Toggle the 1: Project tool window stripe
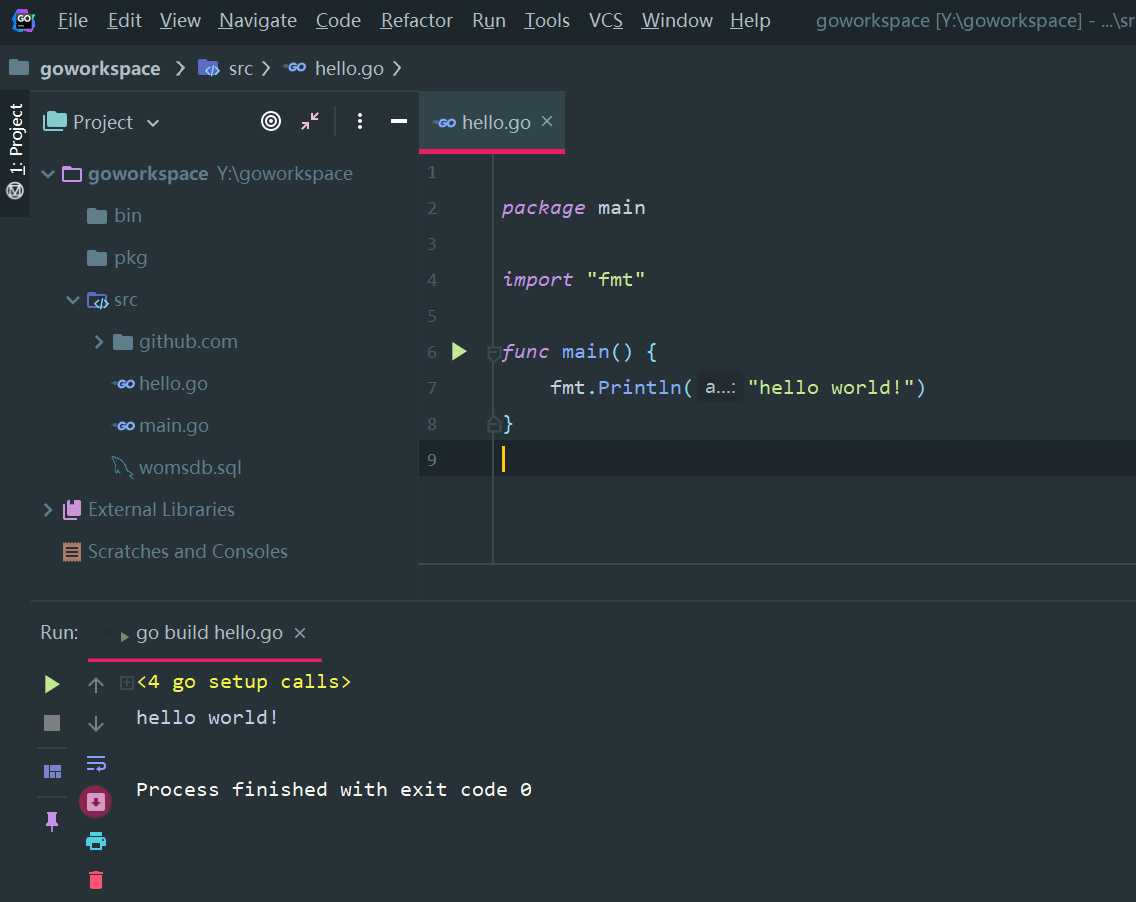 point(16,139)
